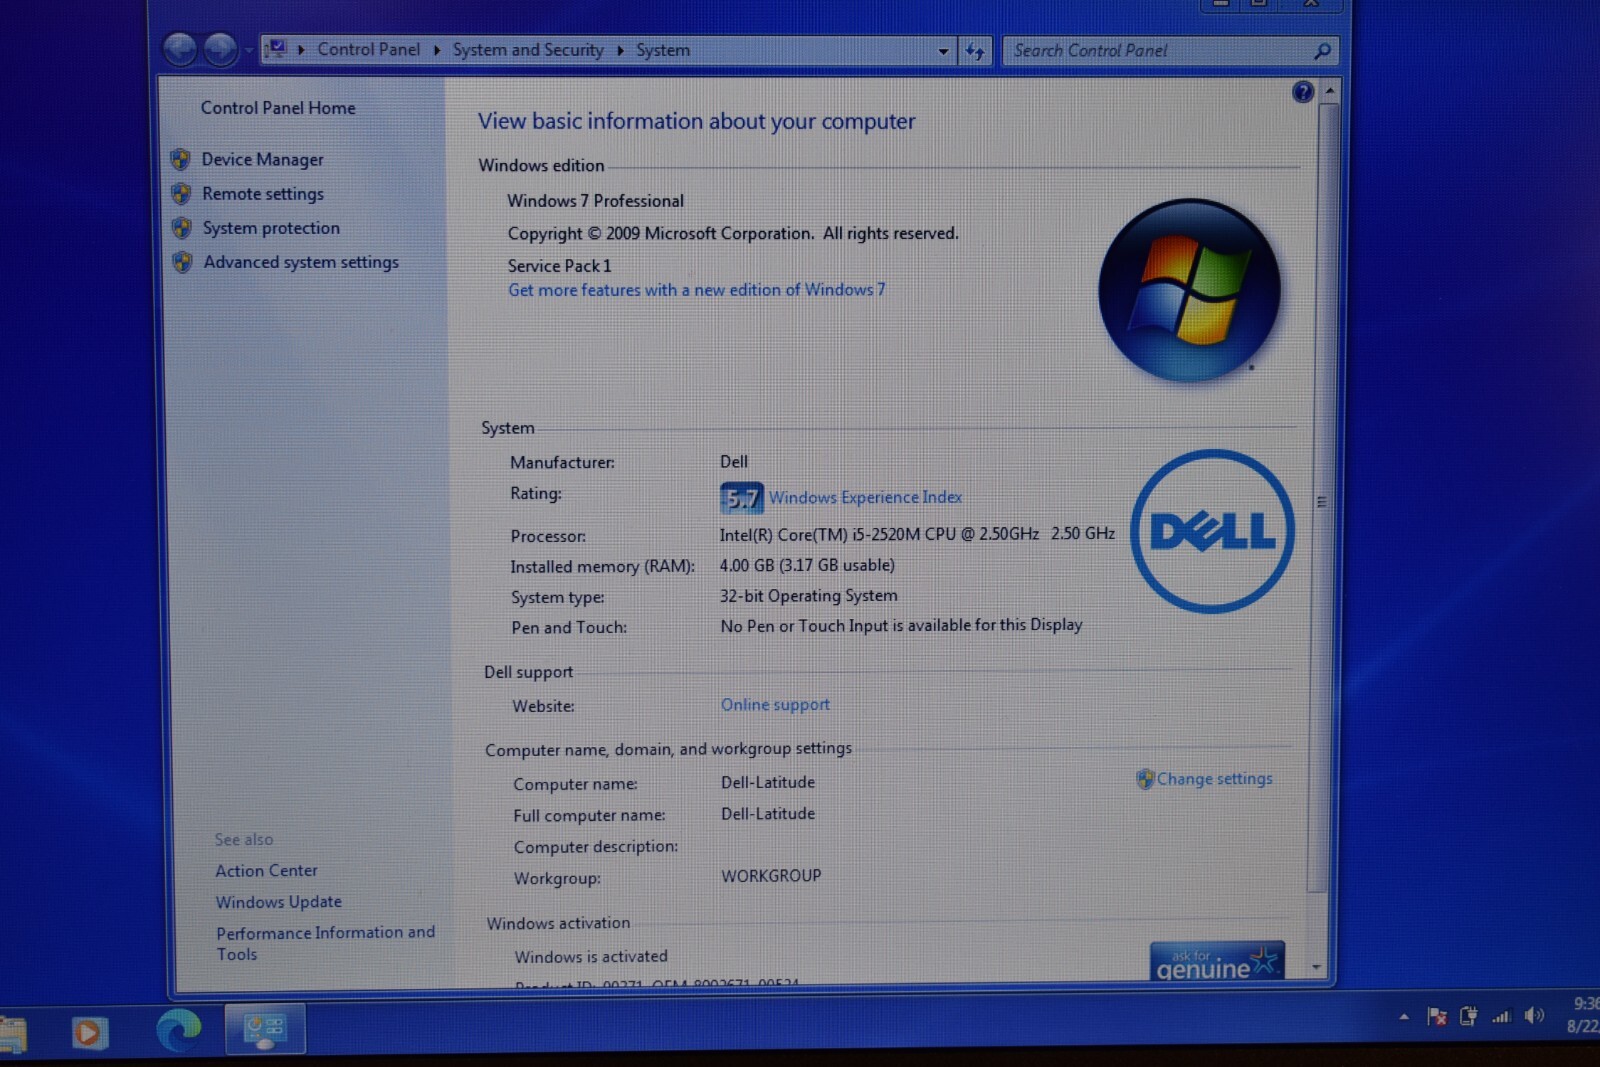The width and height of the screenshot is (1600, 1067).
Task: Open Remote settings link
Action: (x=263, y=193)
